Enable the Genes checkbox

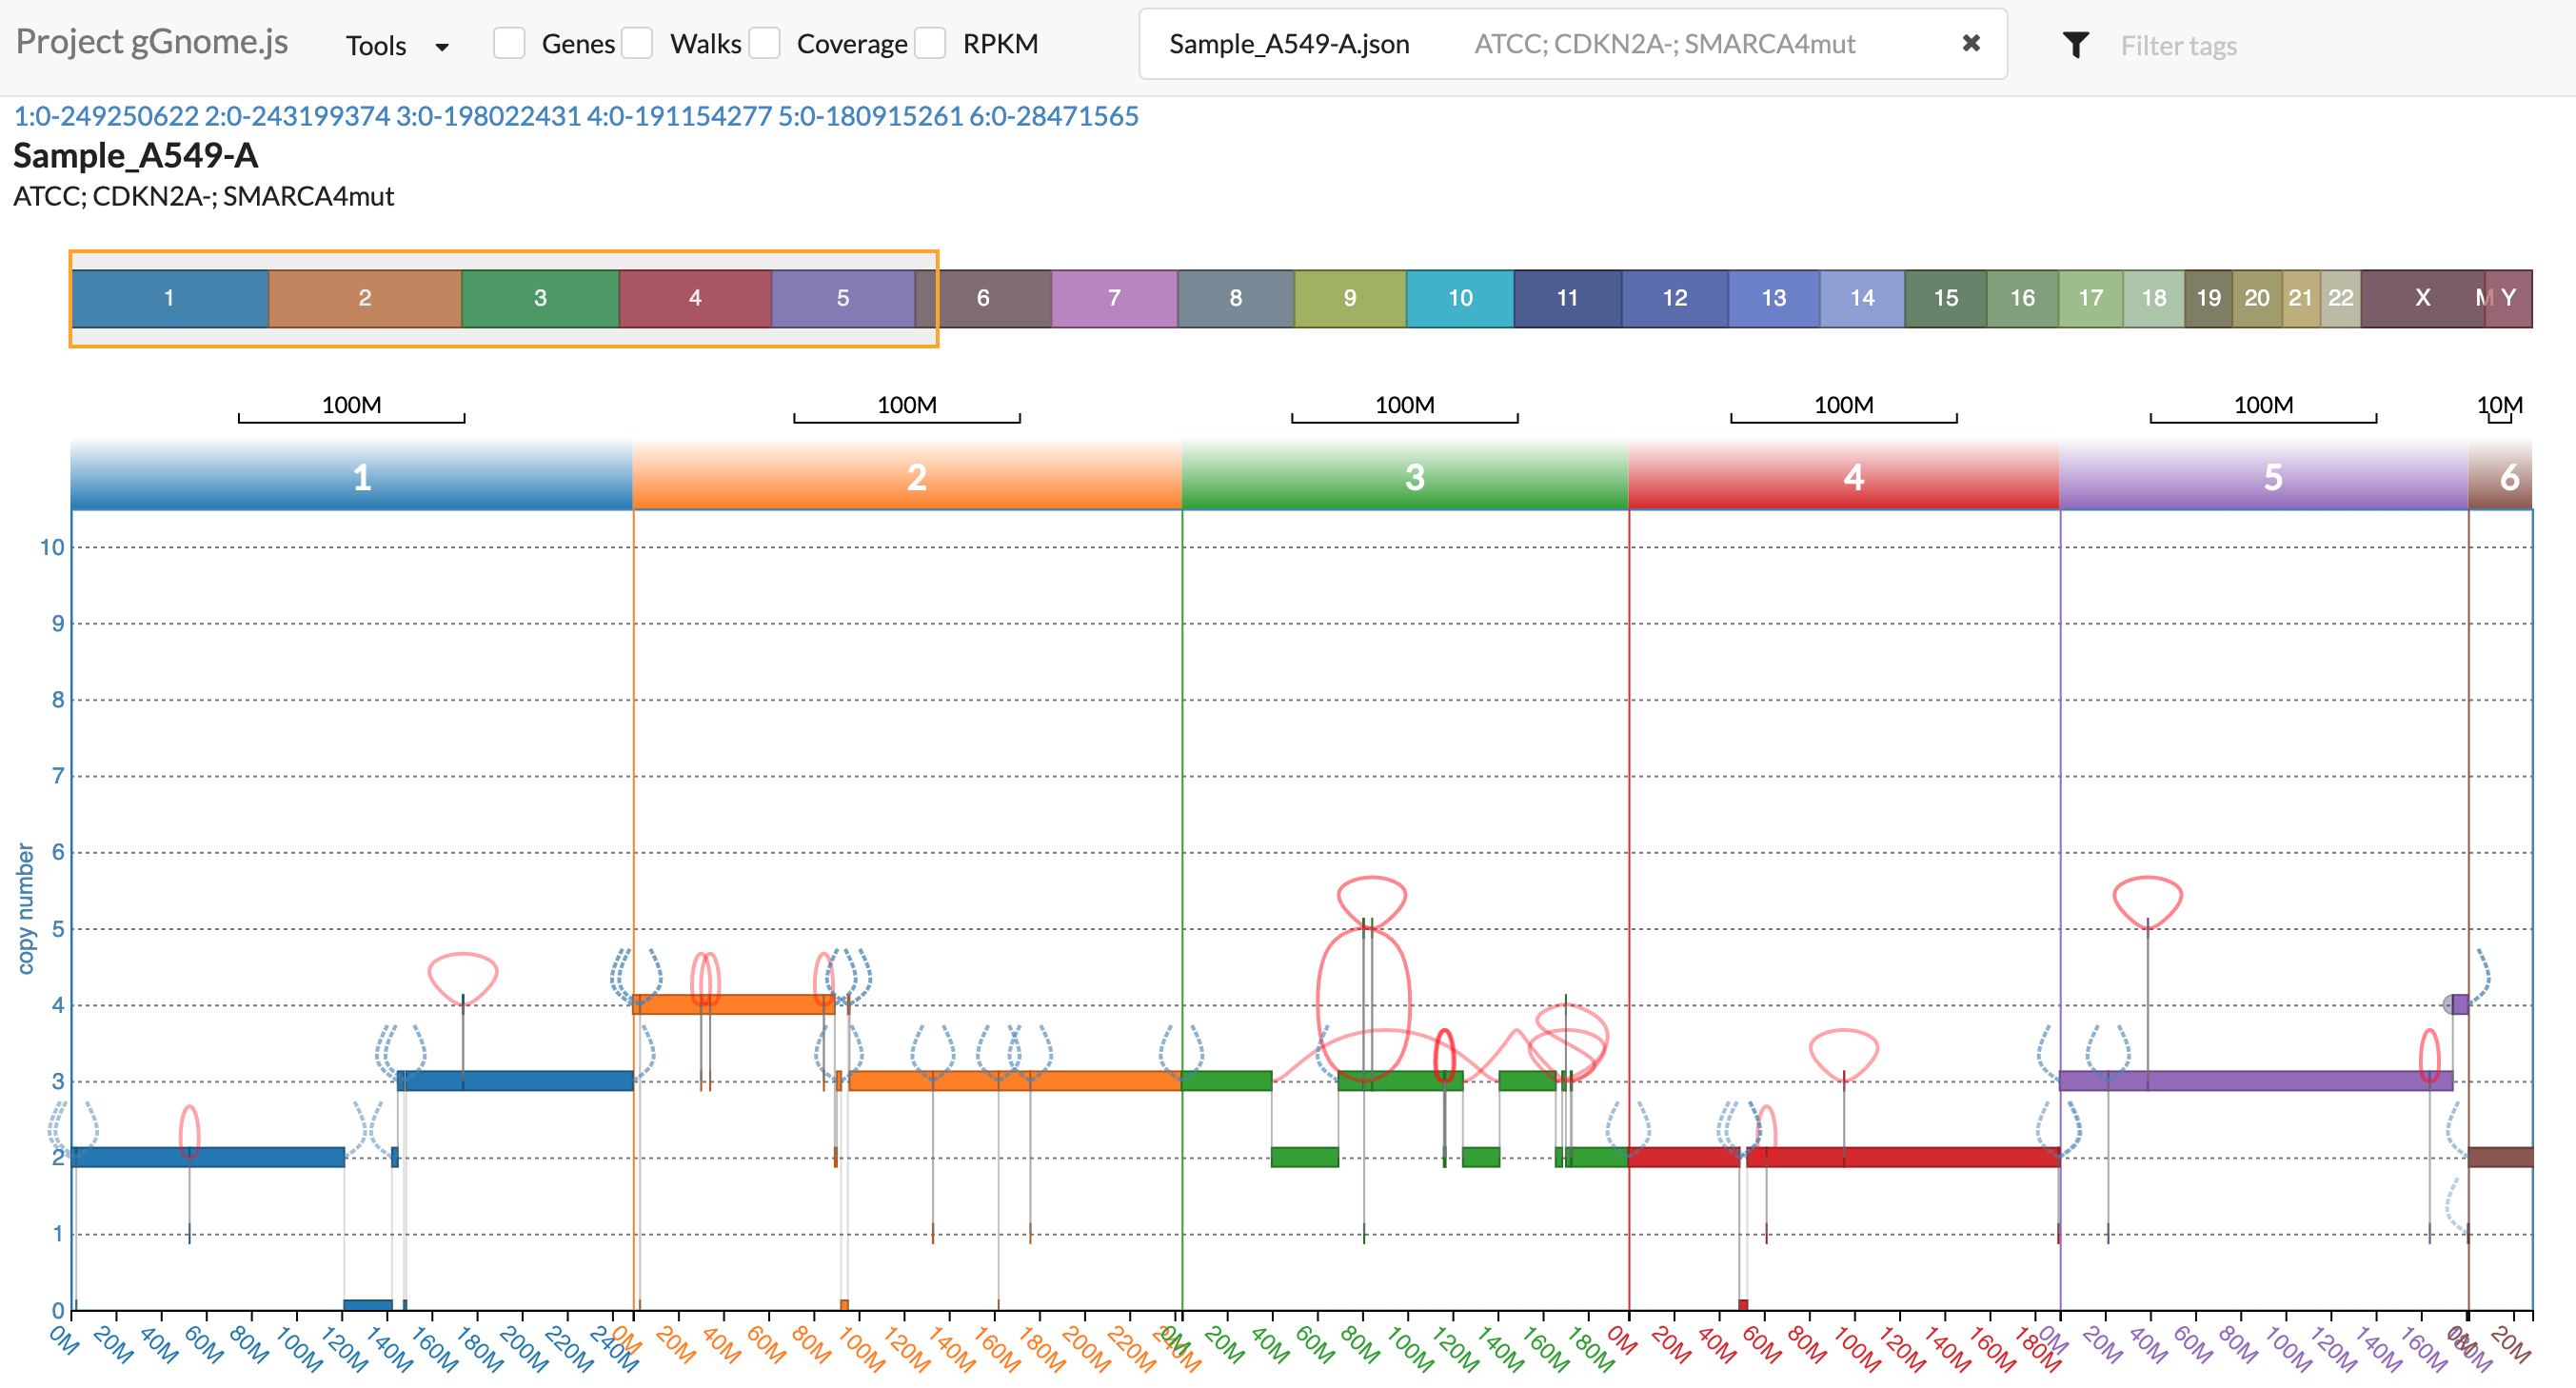click(509, 44)
